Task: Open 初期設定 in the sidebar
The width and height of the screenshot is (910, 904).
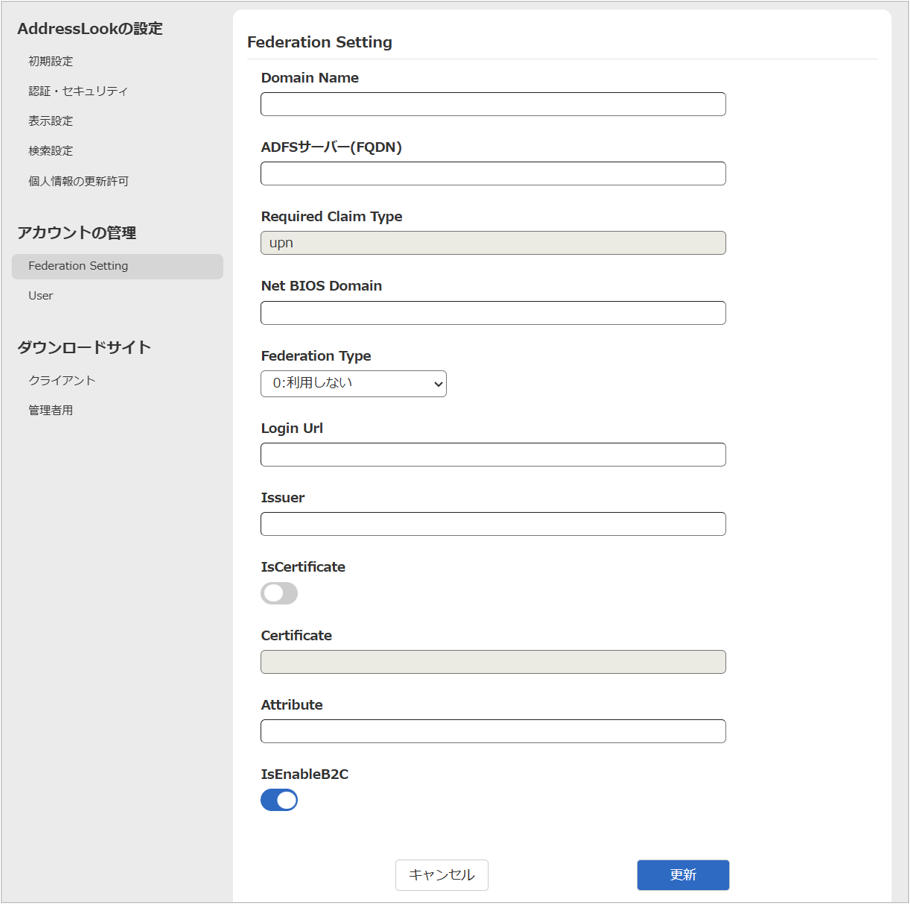Action: click(x=51, y=61)
